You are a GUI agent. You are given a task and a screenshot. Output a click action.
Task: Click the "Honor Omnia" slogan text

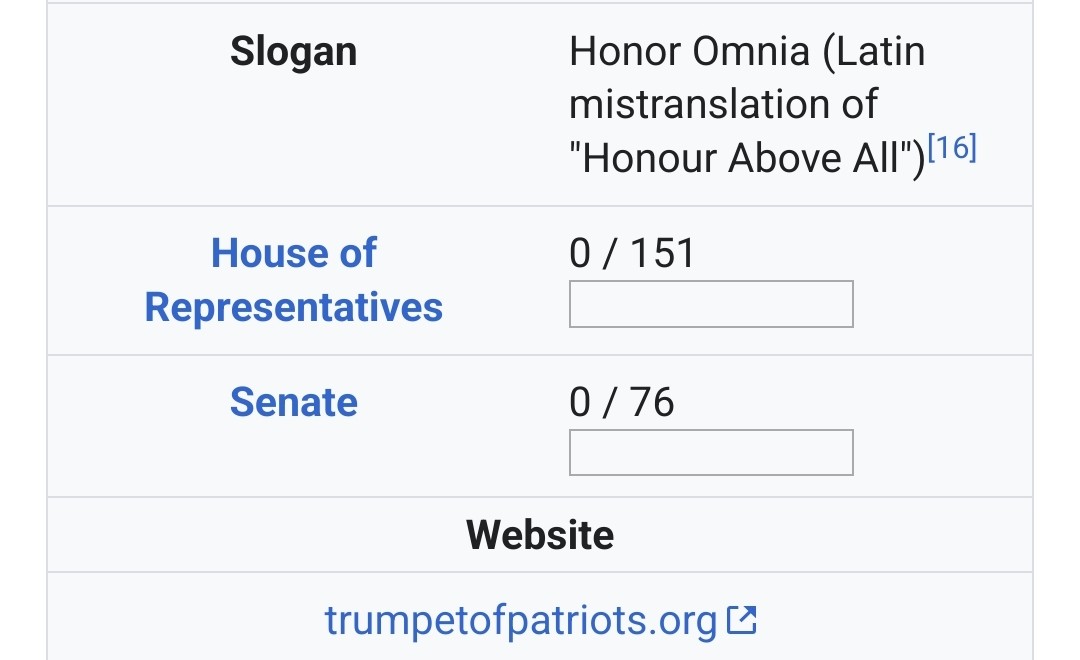(x=688, y=52)
